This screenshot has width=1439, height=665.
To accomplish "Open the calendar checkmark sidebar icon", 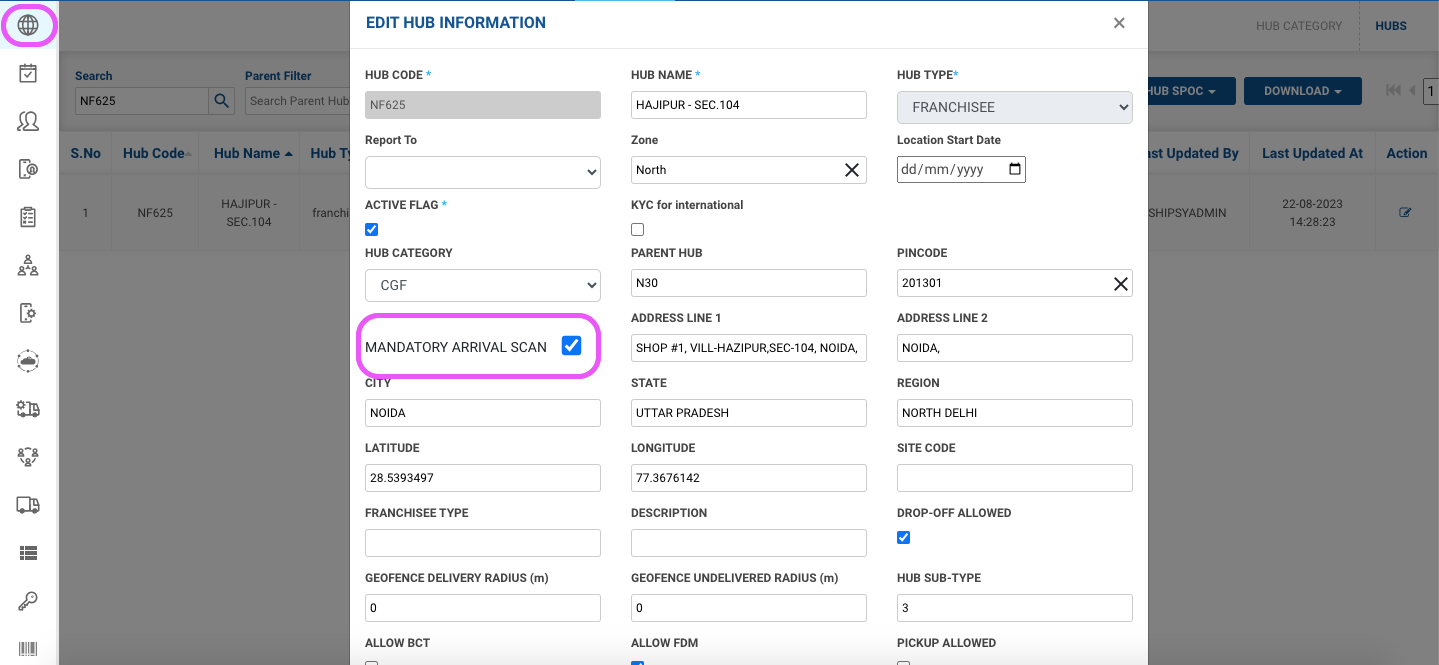I will pyautogui.click(x=28, y=73).
